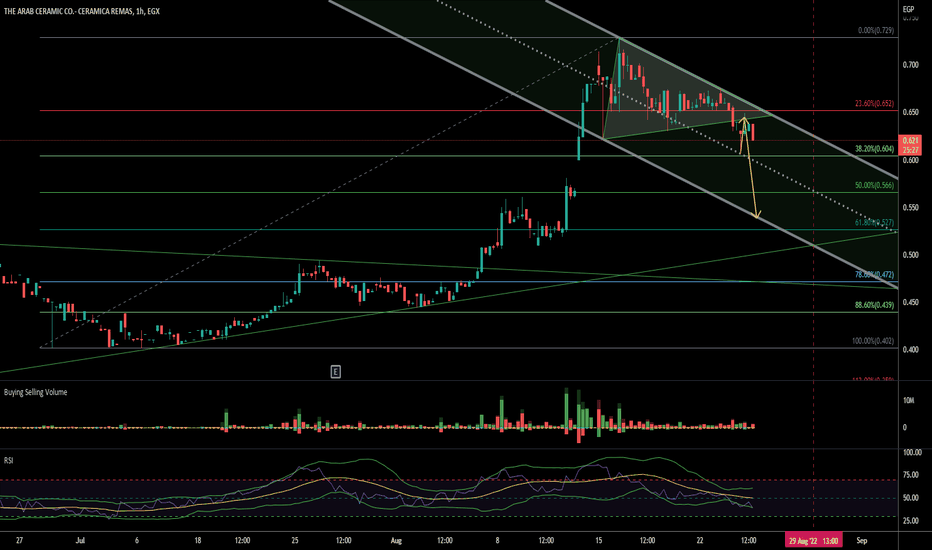Click RSI axis value 100.00
This screenshot has height=550, width=932.
tap(912, 452)
